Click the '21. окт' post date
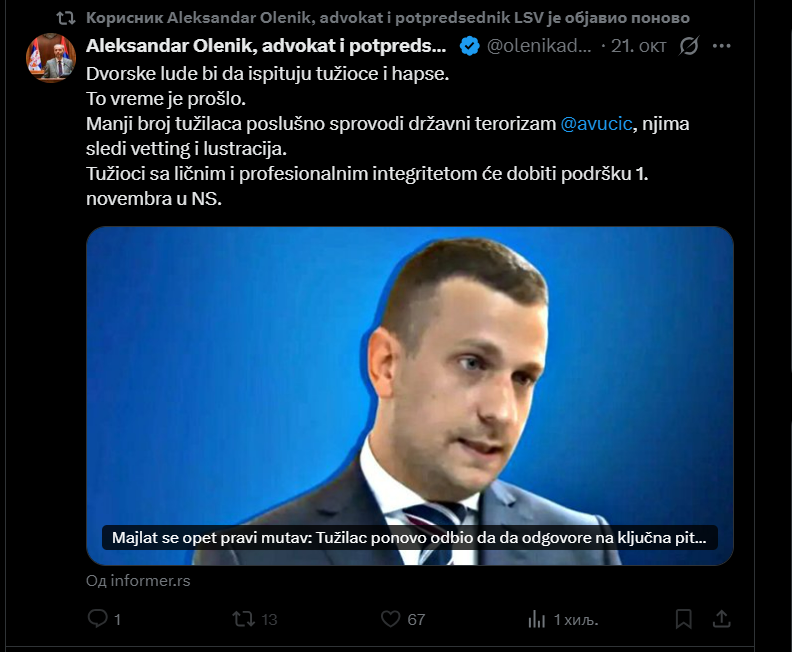This screenshot has width=792, height=652. (638, 46)
